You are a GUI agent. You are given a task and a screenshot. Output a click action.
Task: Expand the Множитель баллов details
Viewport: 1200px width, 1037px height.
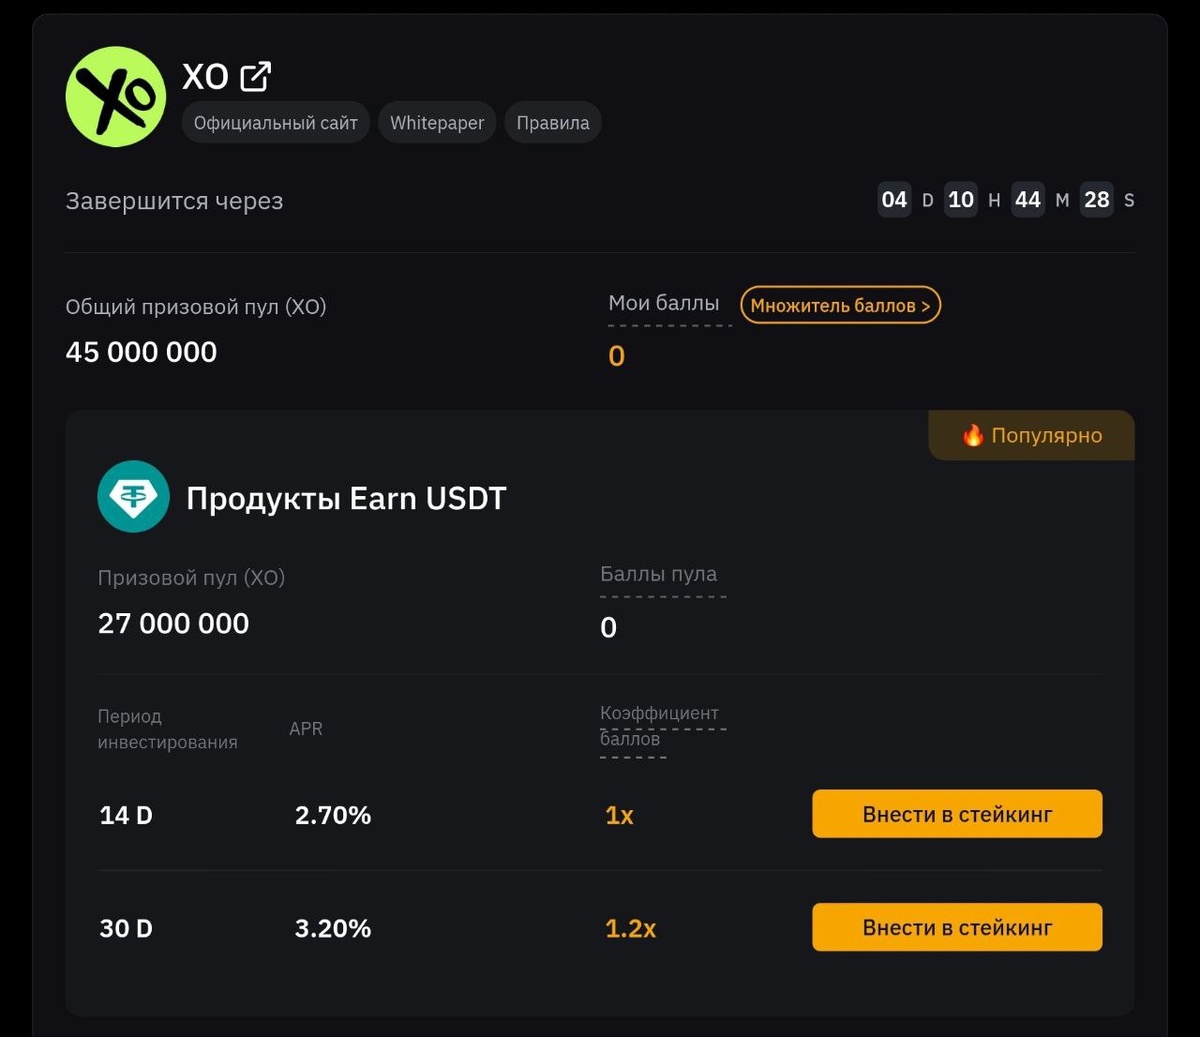point(840,305)
